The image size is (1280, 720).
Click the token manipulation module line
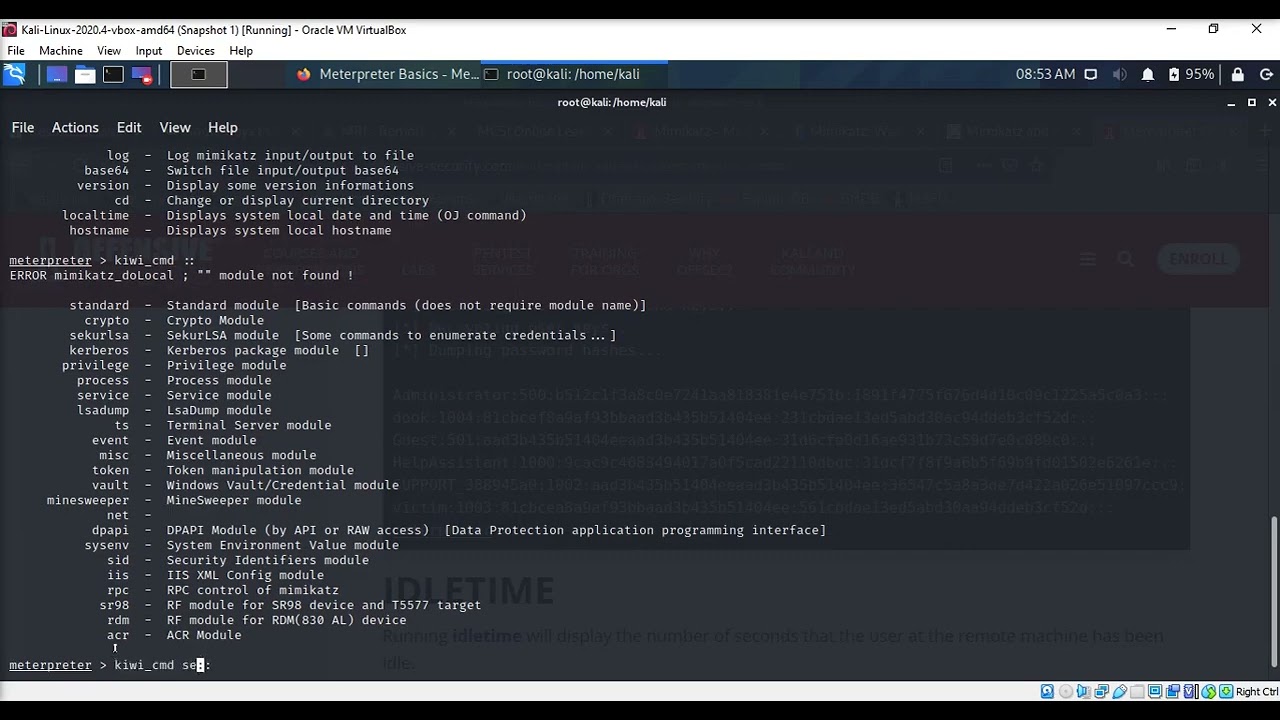[x=223, y=470]
